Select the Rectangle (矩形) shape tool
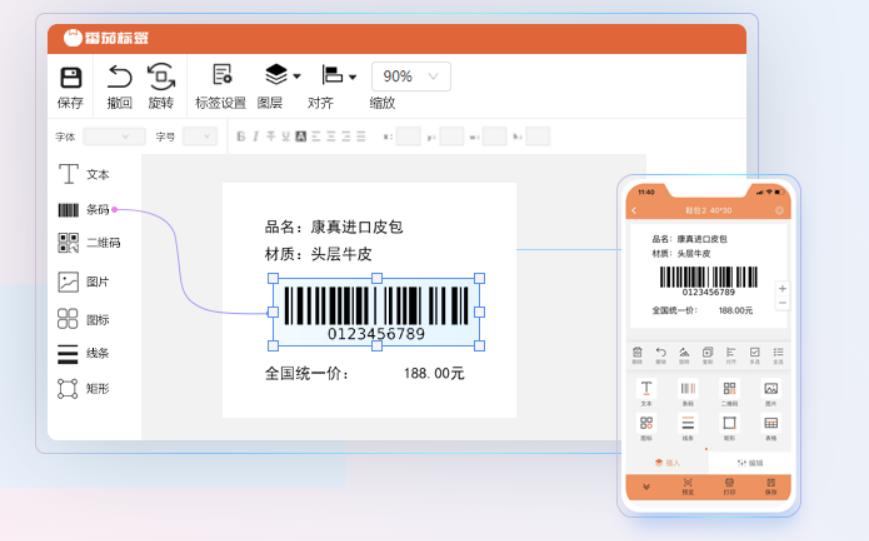Viewport: 869px width, 541px height. coord(84,388)
